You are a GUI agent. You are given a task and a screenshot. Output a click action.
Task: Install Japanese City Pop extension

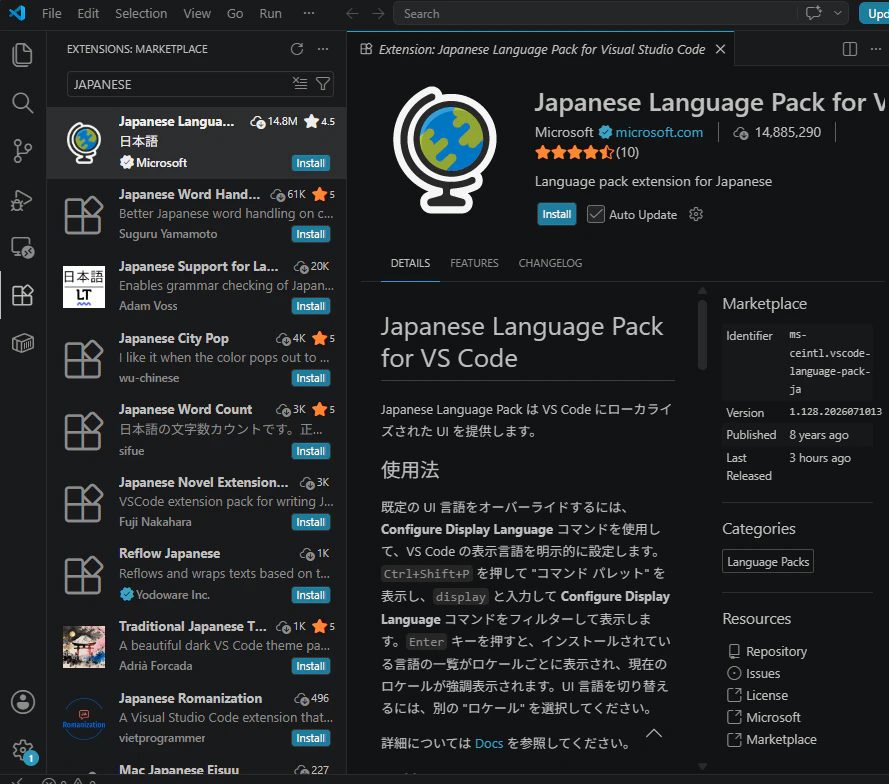click(x=311, y=378)
